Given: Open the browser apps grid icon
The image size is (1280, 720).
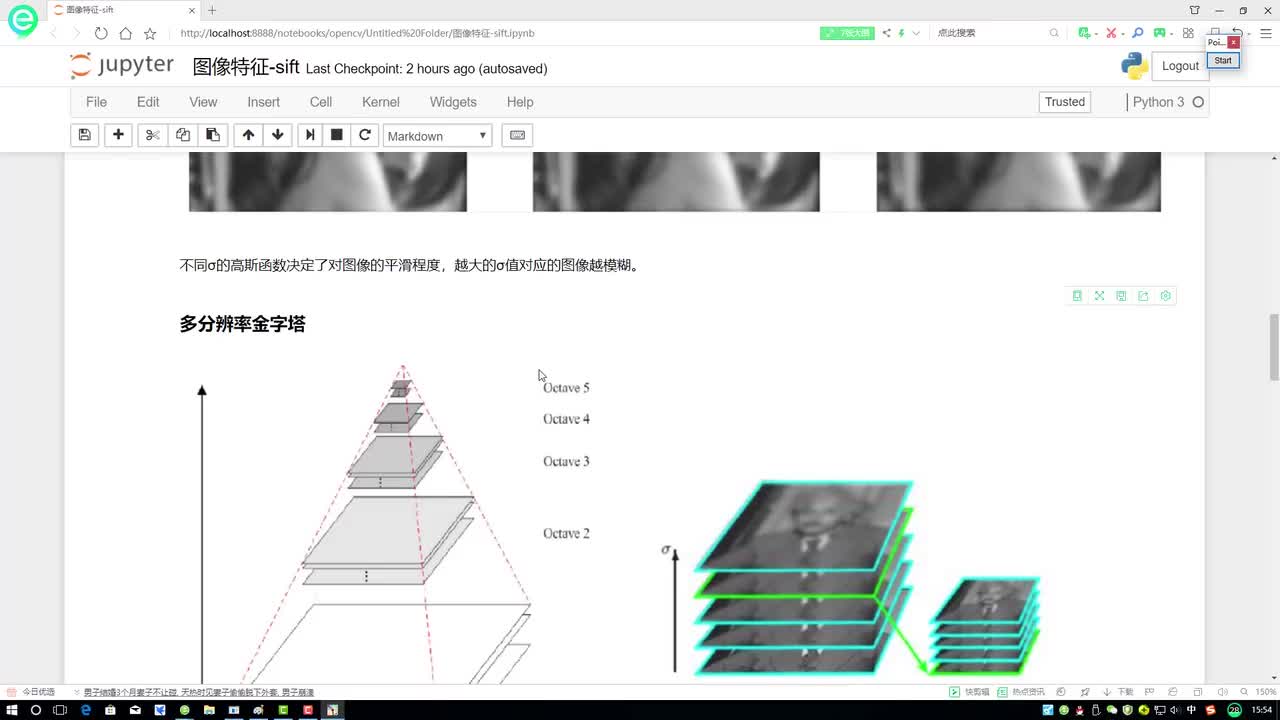Looking at the screenshot, I should (1188, 33).
